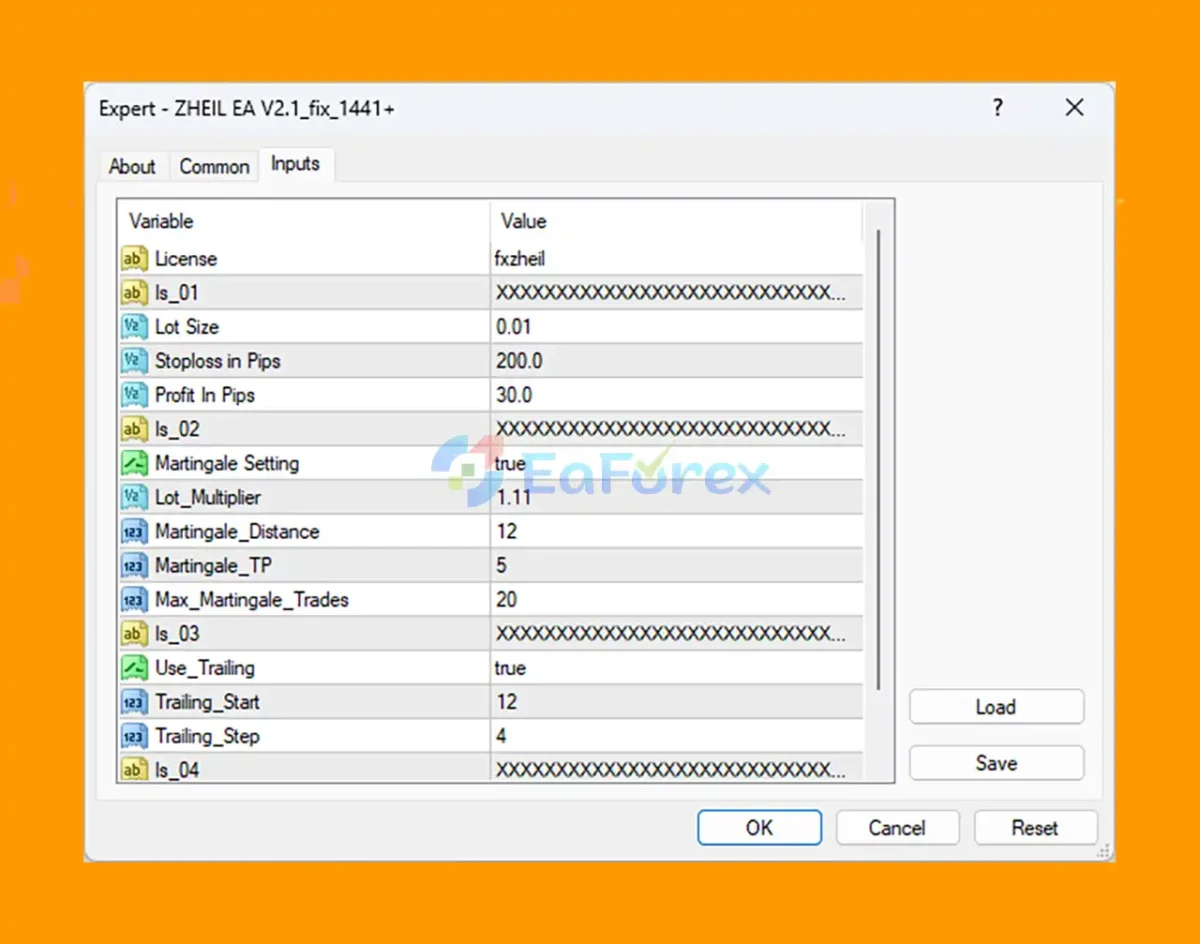Click the string icon beside ls_03
The height and width of the screenshot is (944, 1200).
click(x=134, y=634)
